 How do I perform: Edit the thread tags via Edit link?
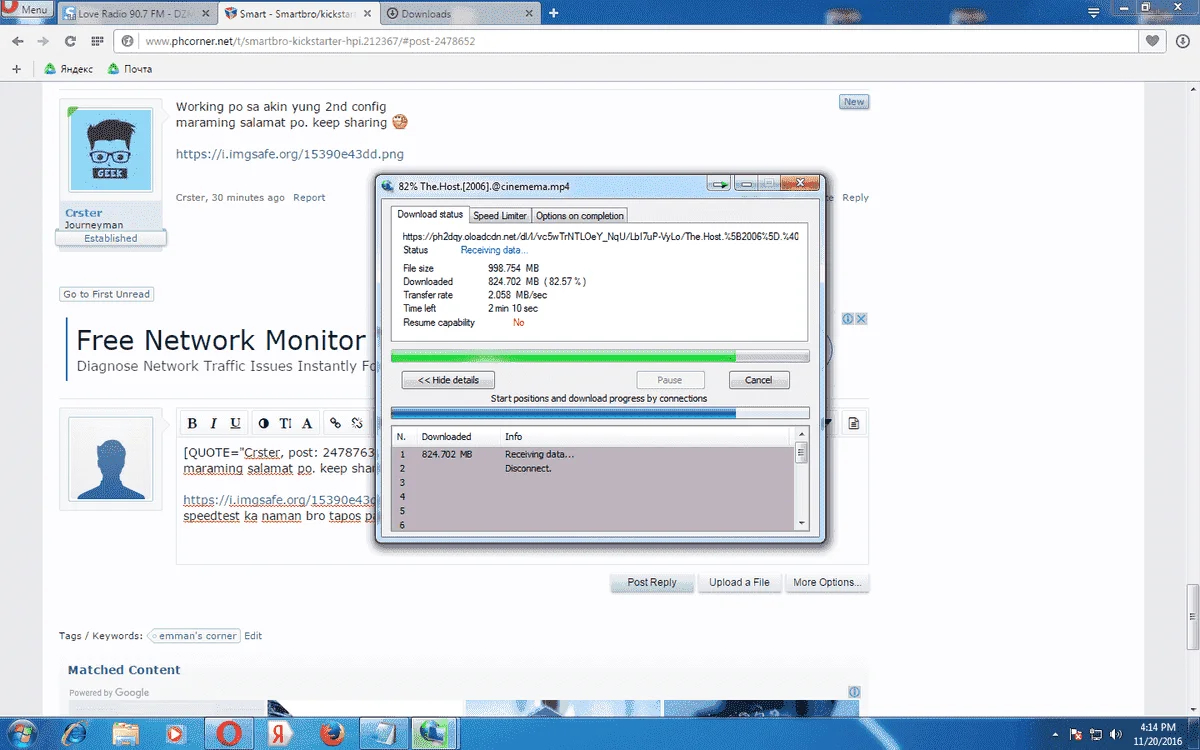click(x=254, y=636)
